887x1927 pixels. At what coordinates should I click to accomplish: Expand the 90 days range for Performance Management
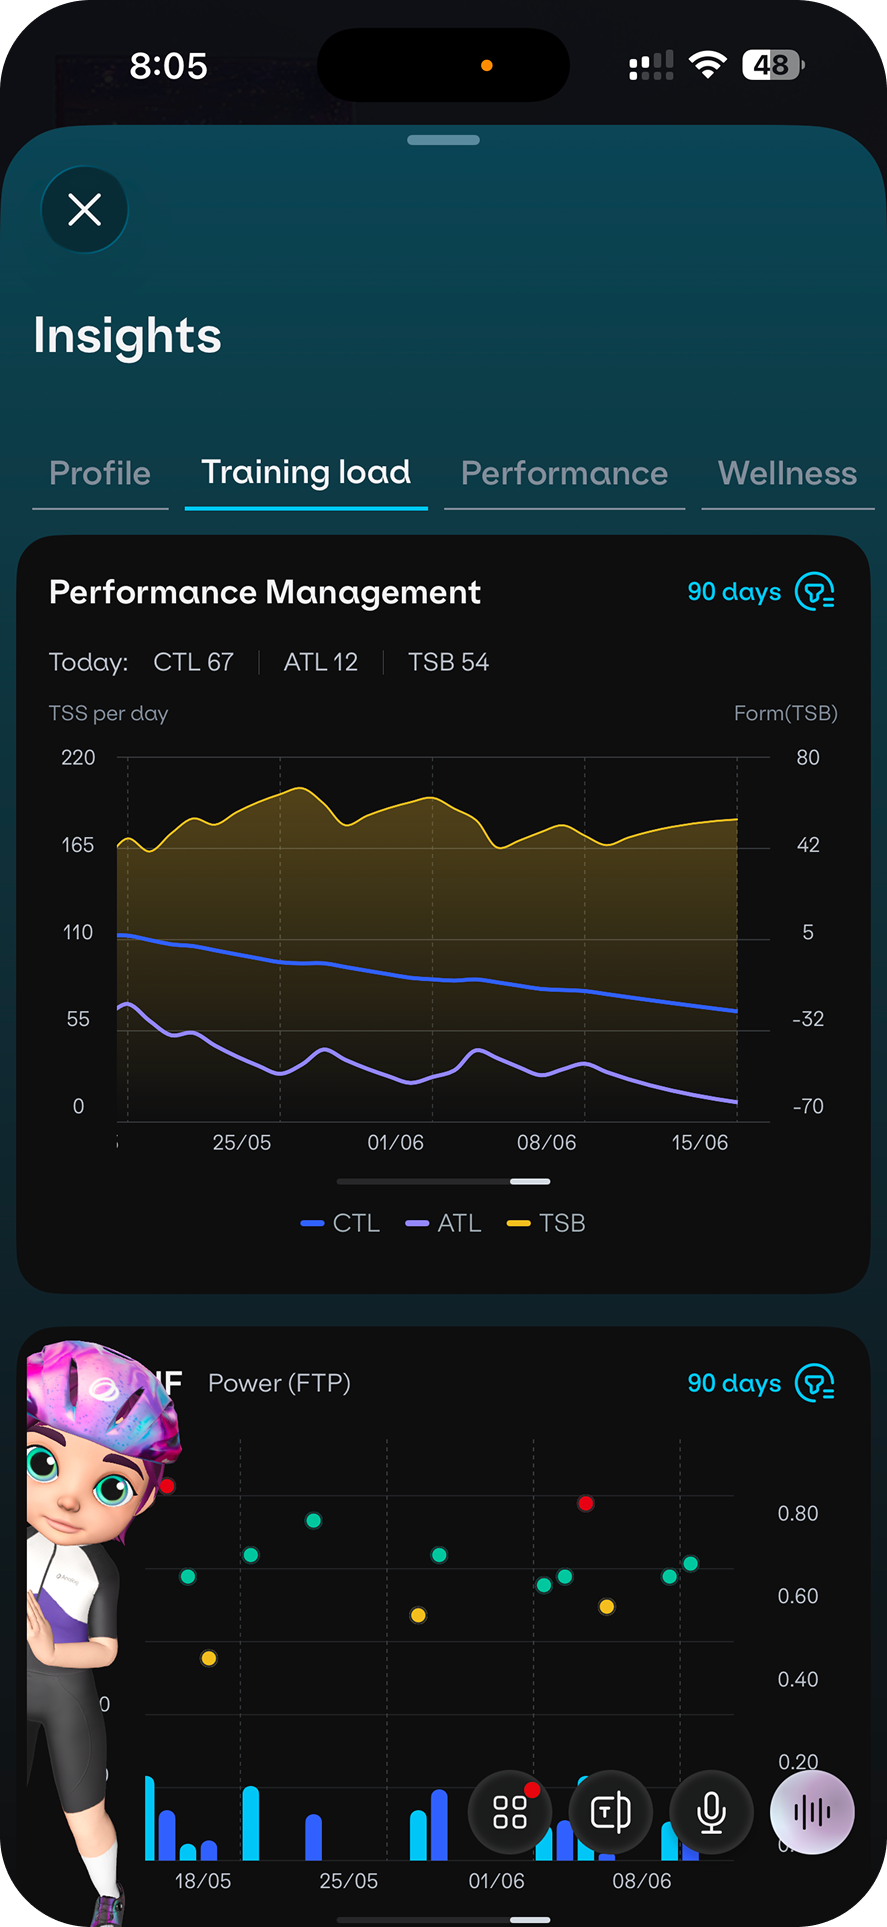click(734, 592)
